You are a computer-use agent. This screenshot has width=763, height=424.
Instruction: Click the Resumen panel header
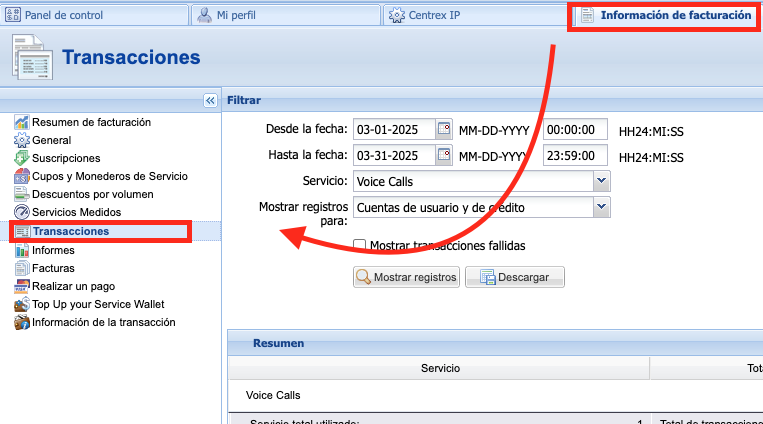[x=495, y=343]
